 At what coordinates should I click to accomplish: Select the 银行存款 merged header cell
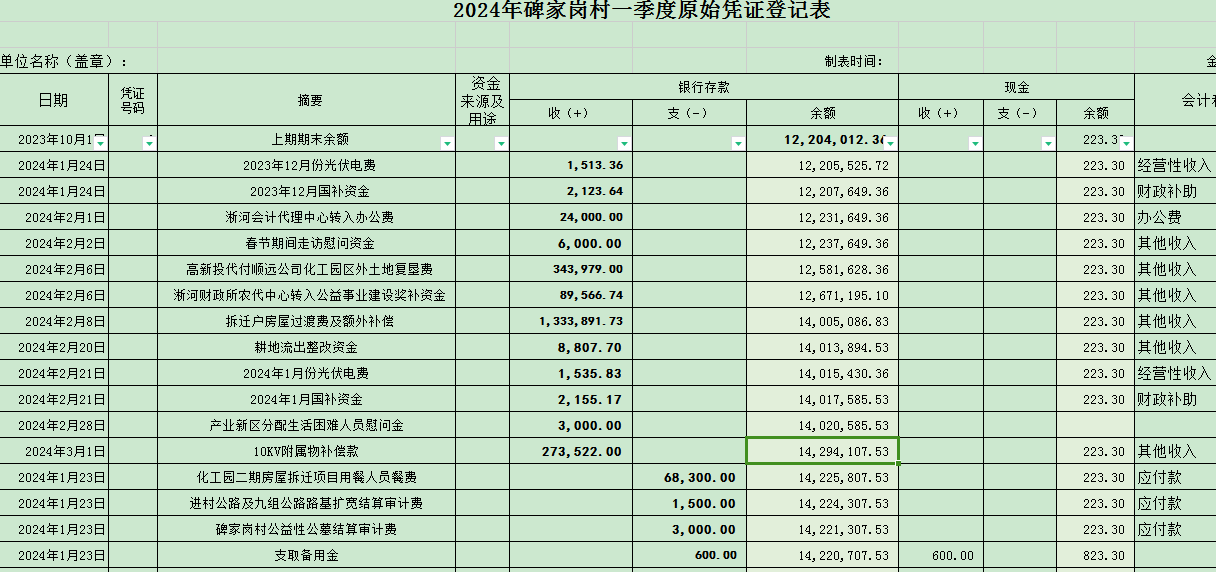click(703, 87)
